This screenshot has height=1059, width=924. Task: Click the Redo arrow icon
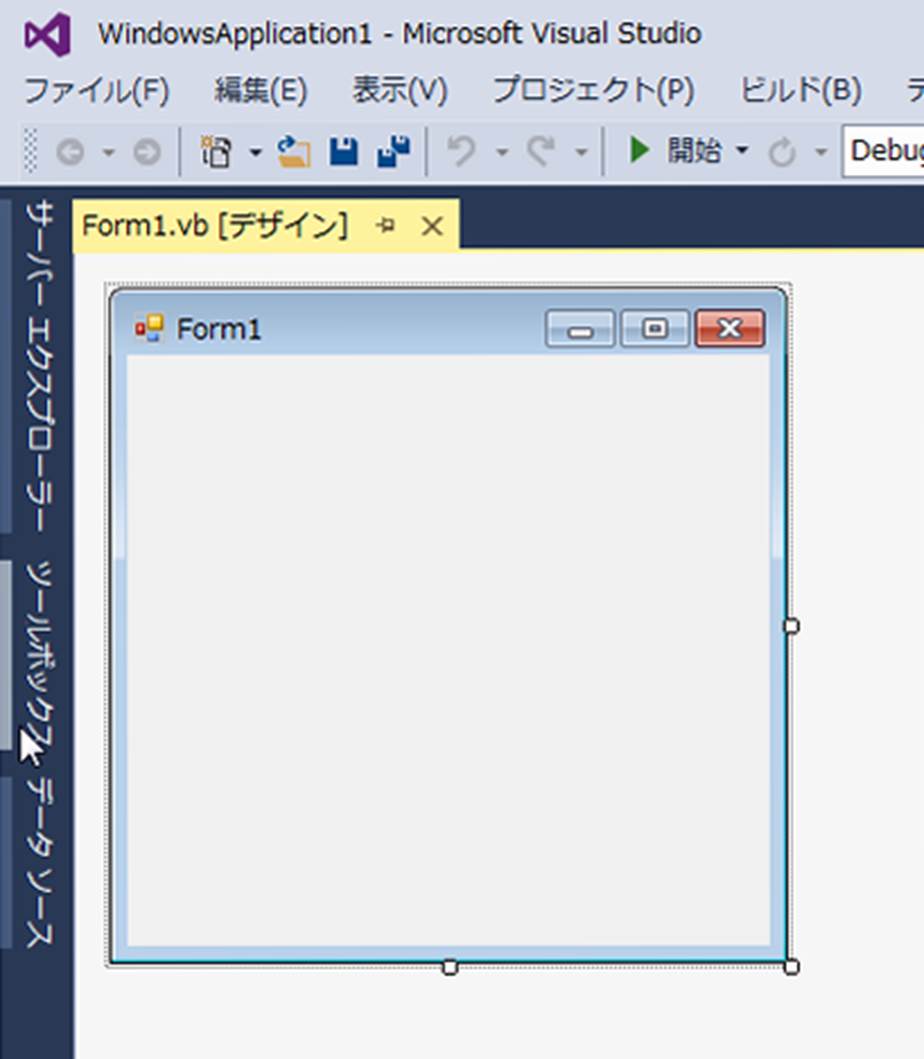pos(542,152)
